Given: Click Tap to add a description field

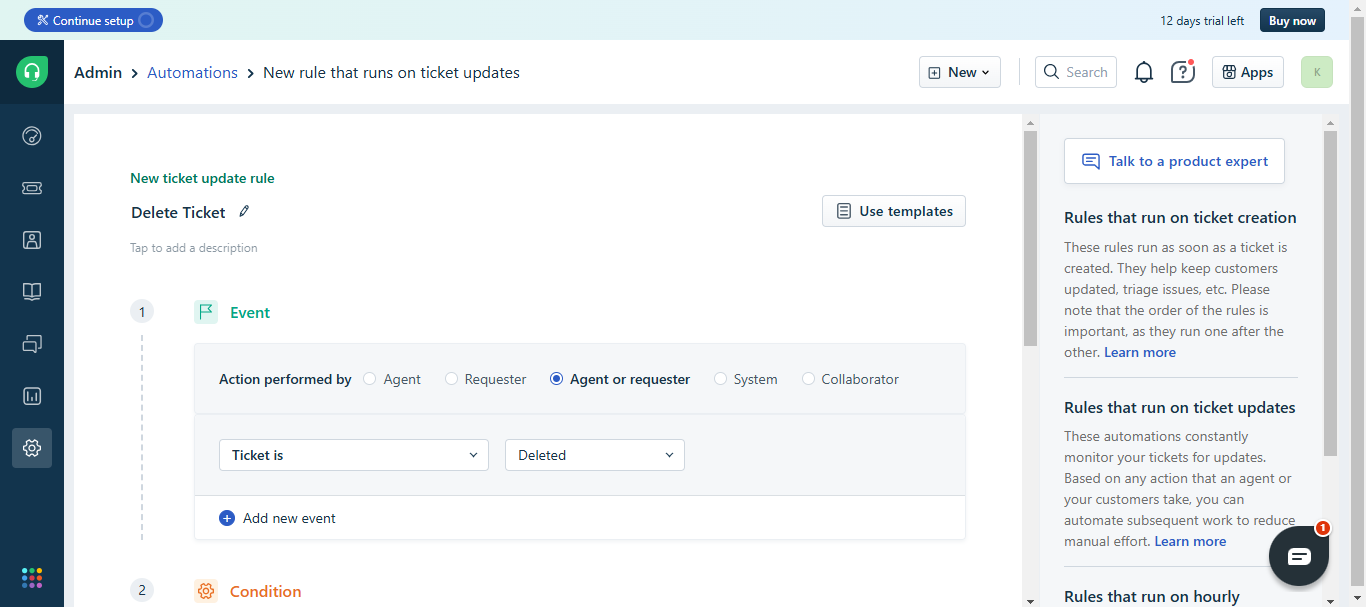Looking at the screenshot, I should pyautogui.click(x=194, y=248).
